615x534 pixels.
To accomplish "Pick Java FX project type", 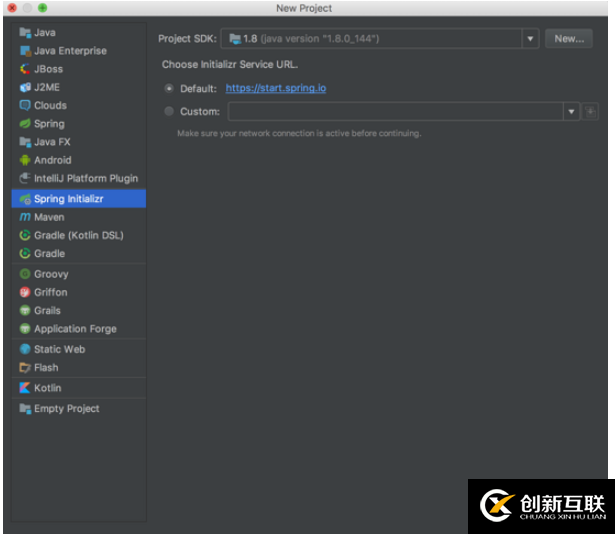I will coord(79,142).
